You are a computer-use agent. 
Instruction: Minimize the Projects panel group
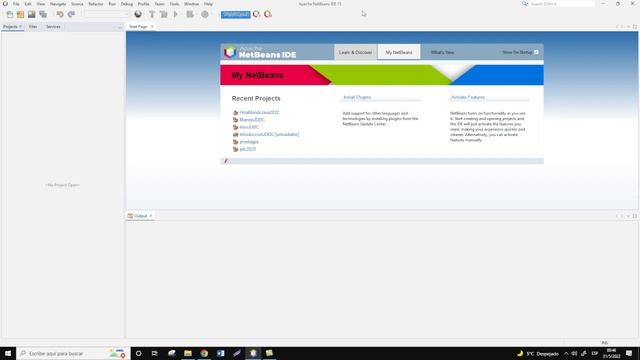click(120, 27)
